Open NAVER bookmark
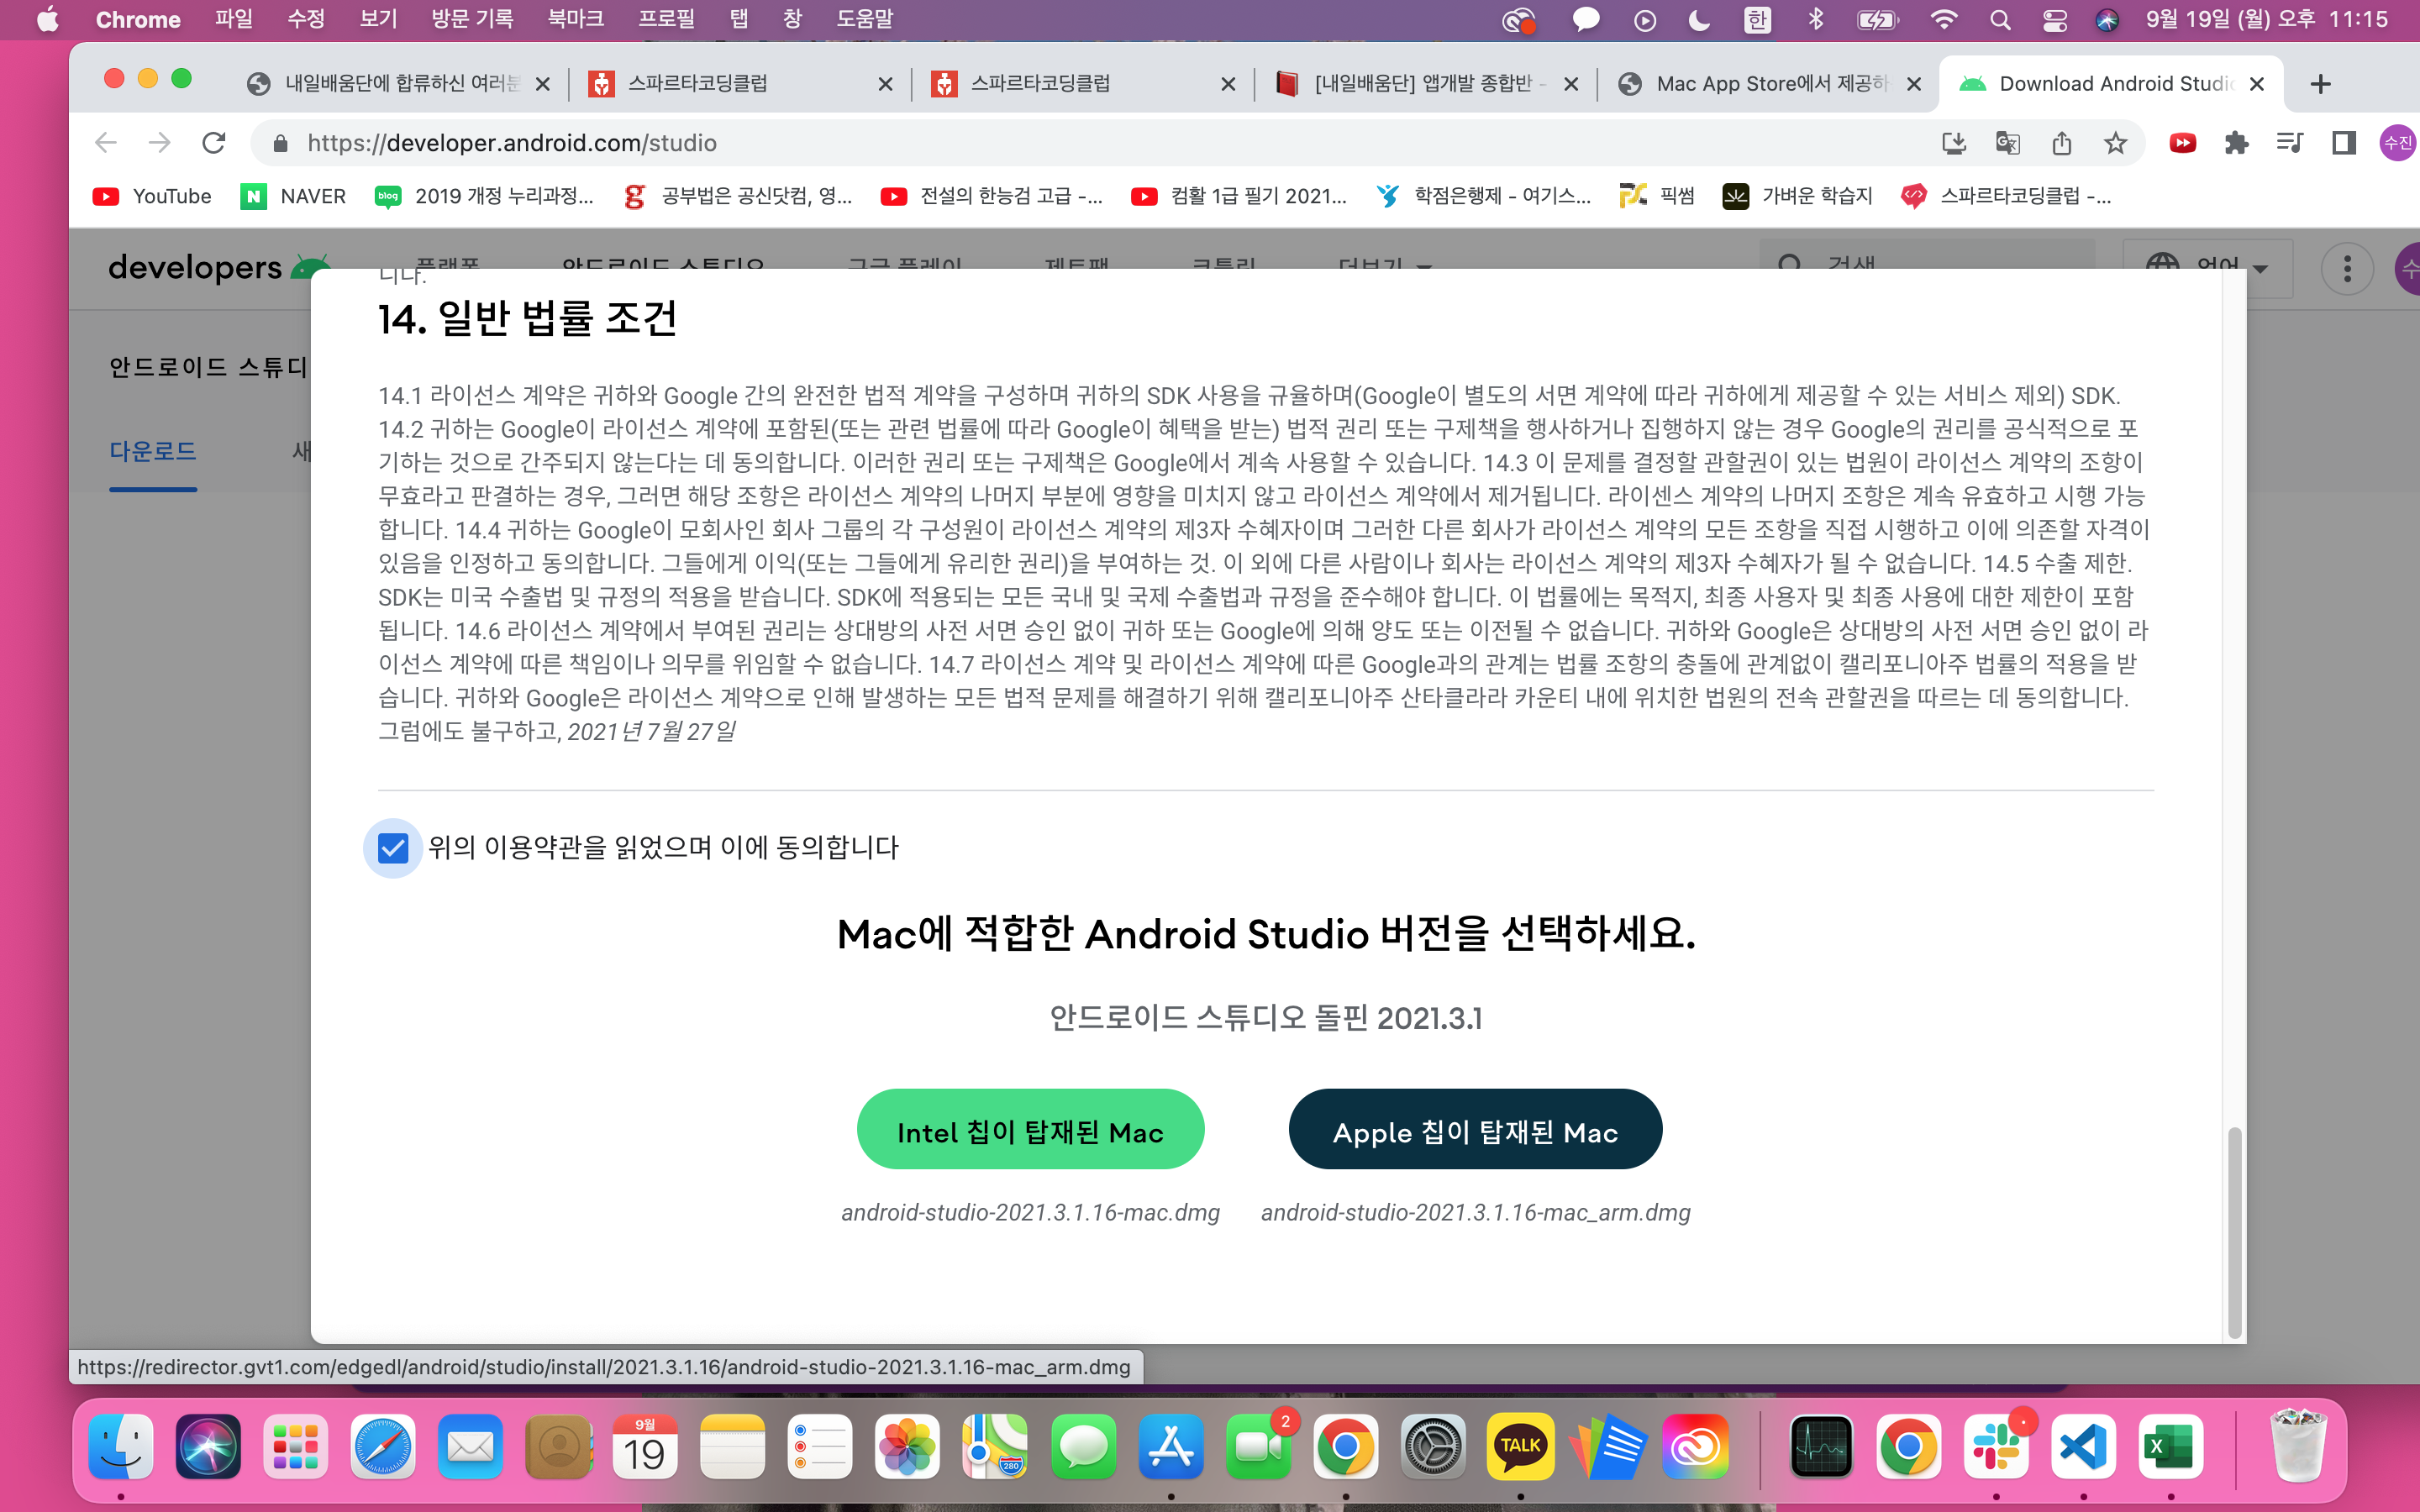This screenshot has height=1512, width=2420. [x=293, y=196]
